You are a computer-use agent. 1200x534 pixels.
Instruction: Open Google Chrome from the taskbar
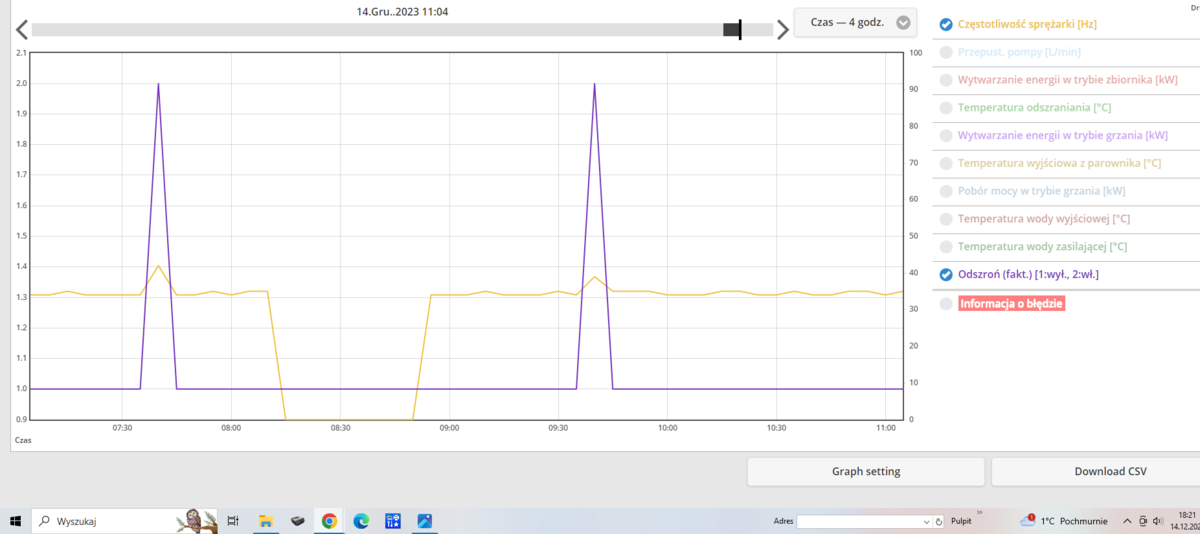point(329,521)
